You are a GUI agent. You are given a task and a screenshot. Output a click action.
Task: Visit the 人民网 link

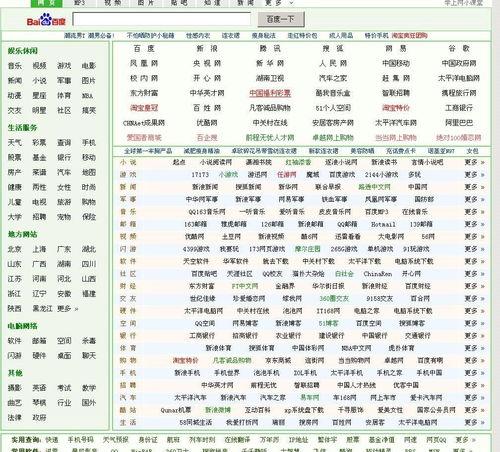[x=333, y=63]
